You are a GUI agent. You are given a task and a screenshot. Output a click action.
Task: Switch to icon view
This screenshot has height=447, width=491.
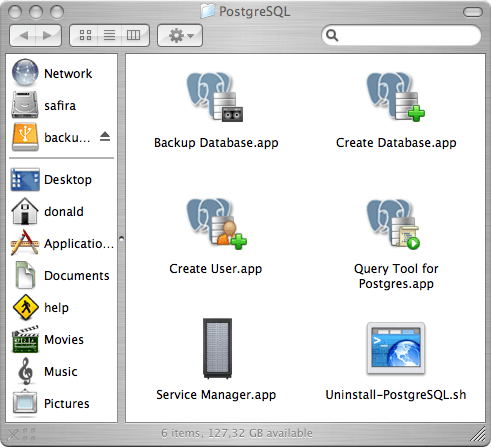tap(85, 35)
